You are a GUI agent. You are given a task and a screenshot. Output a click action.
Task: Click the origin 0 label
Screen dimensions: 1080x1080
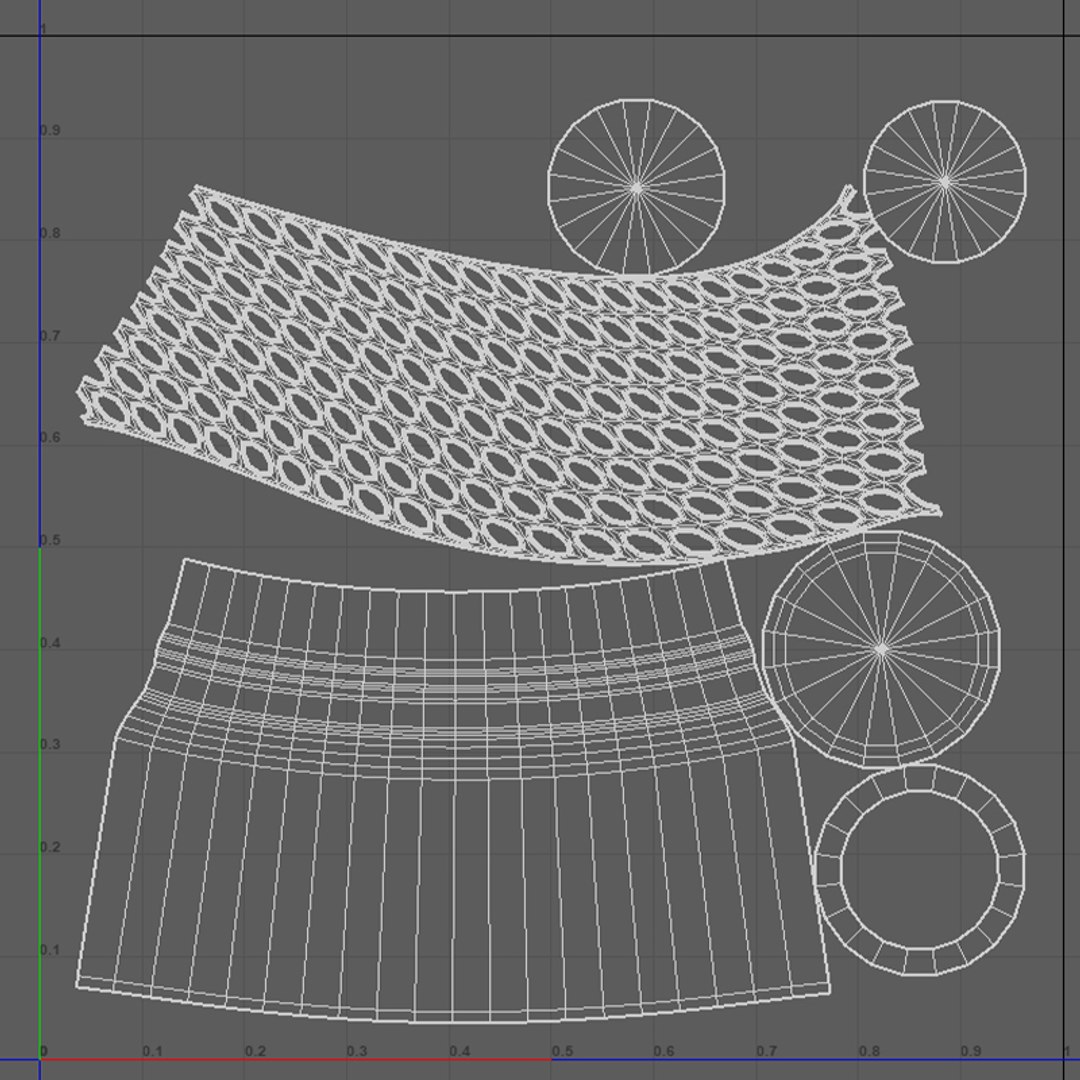tap(44, 1051)
